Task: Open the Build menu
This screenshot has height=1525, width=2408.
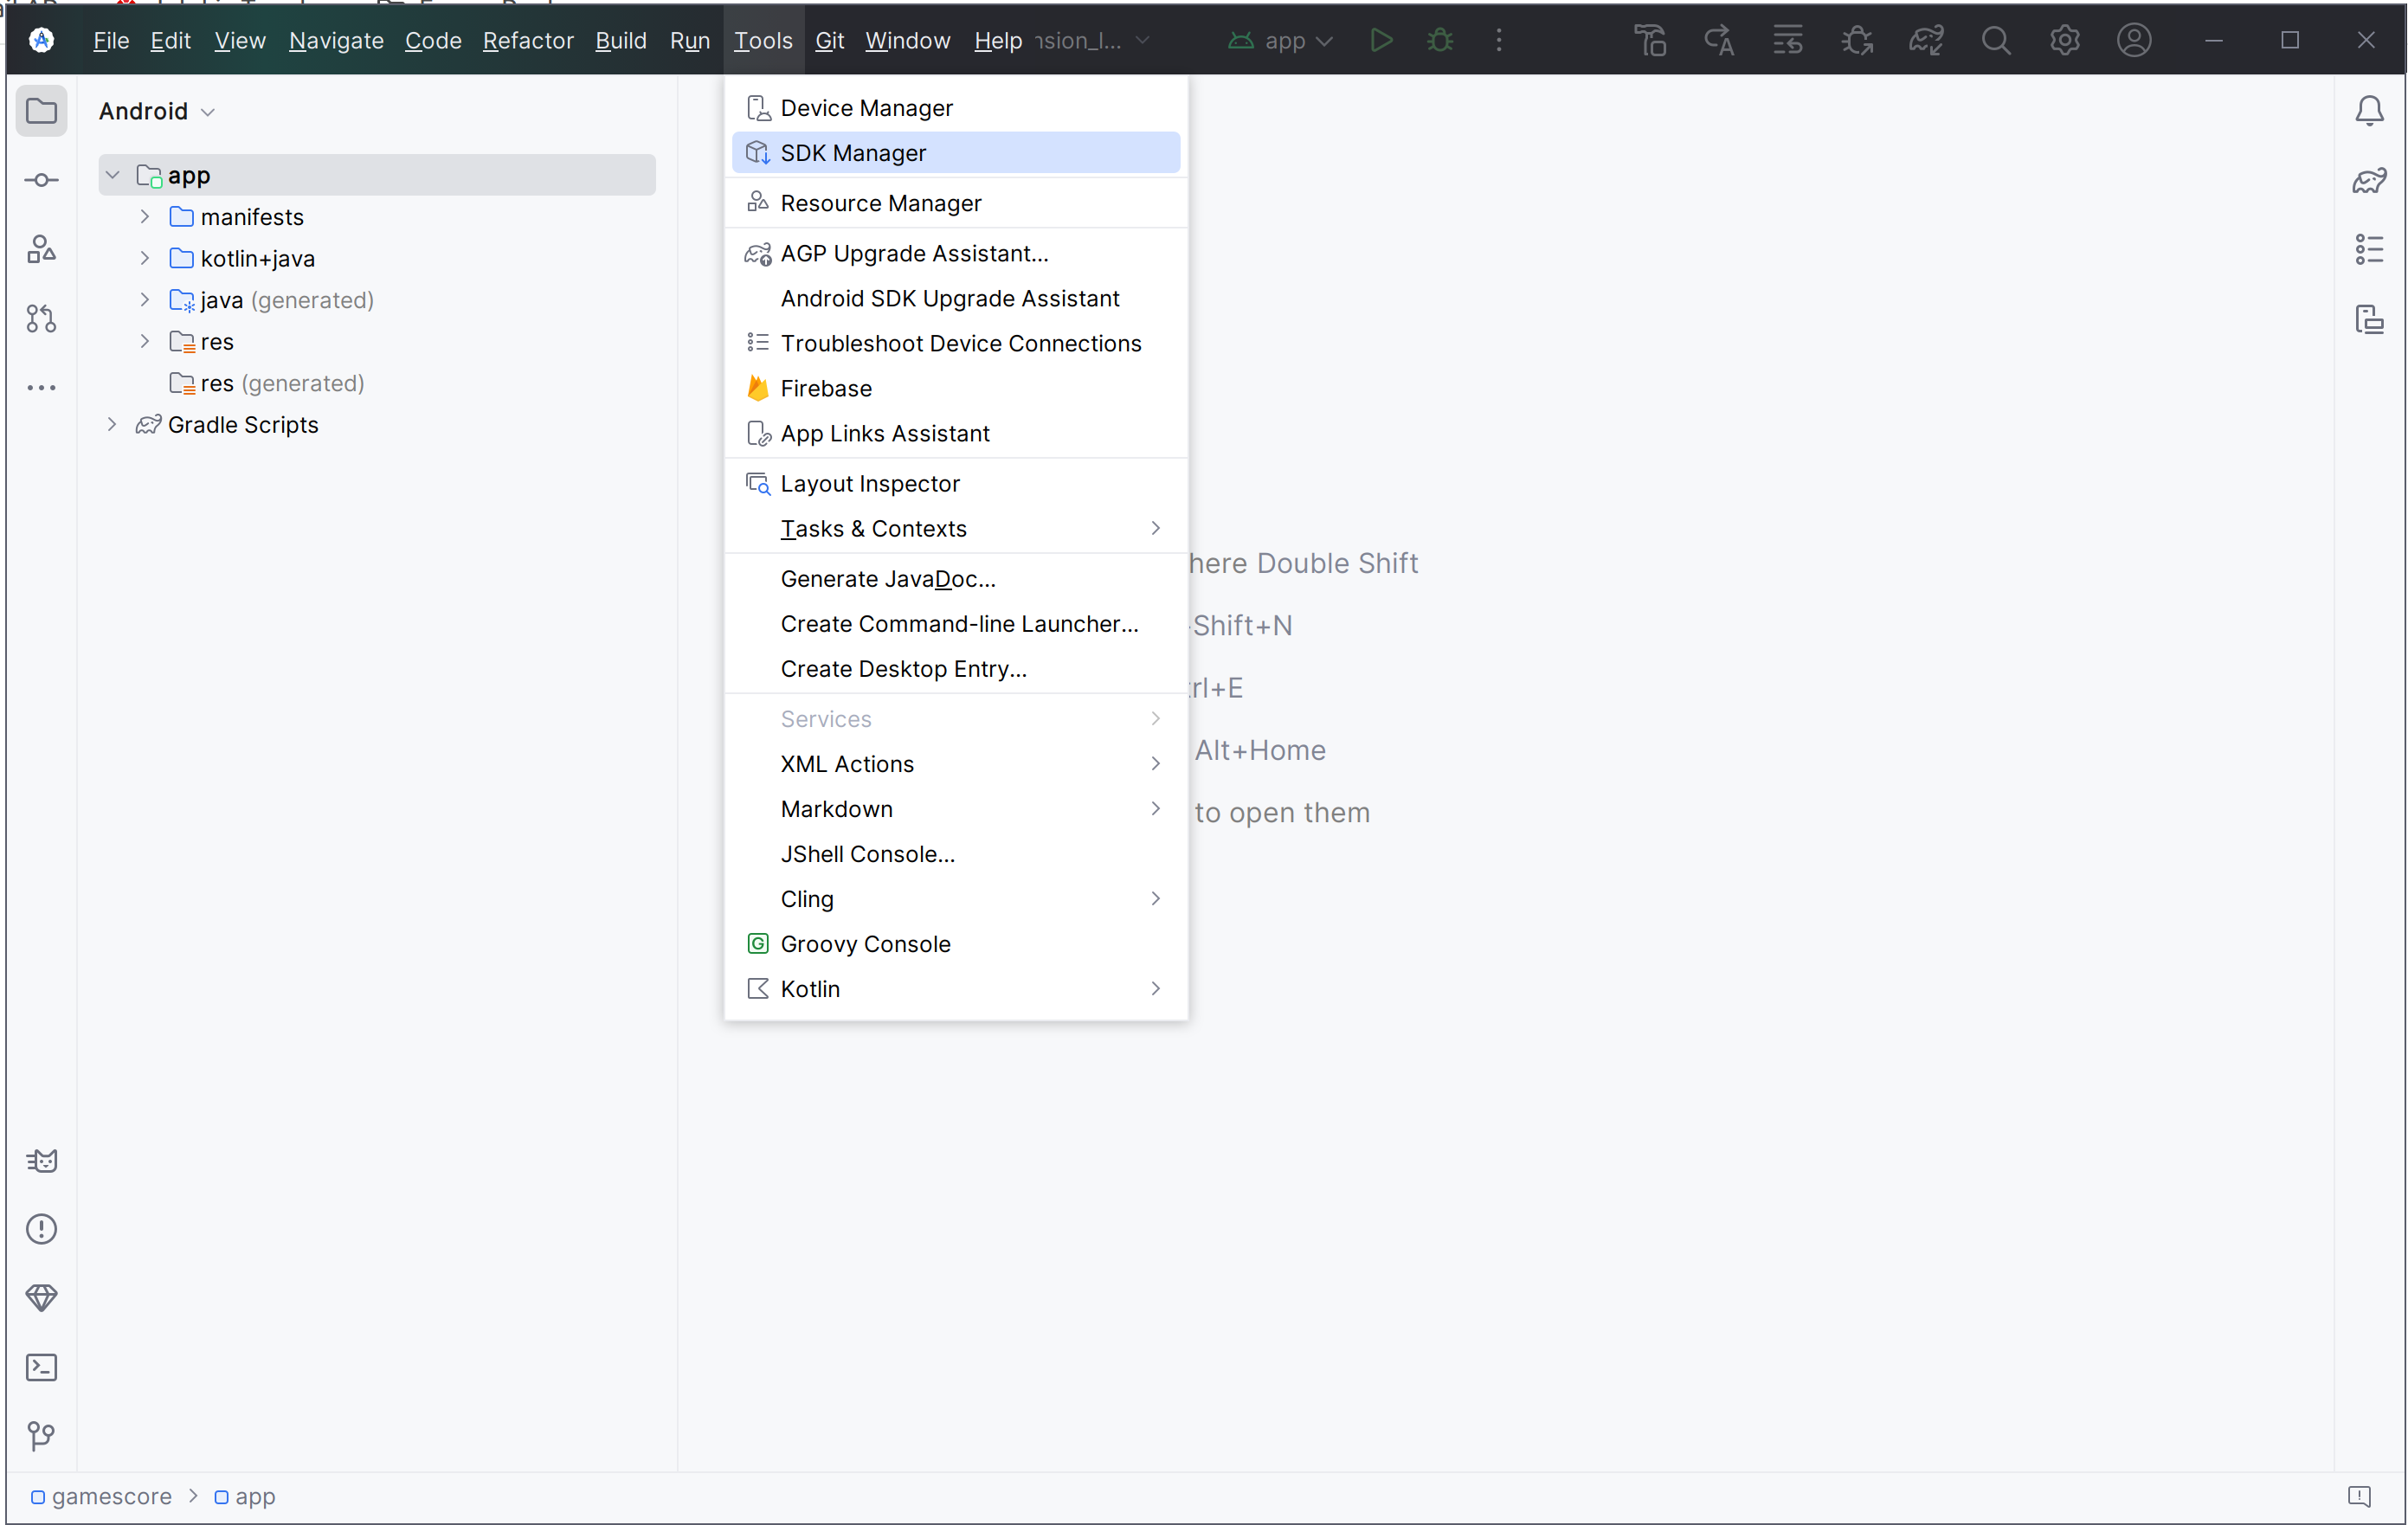Action: 620,40
